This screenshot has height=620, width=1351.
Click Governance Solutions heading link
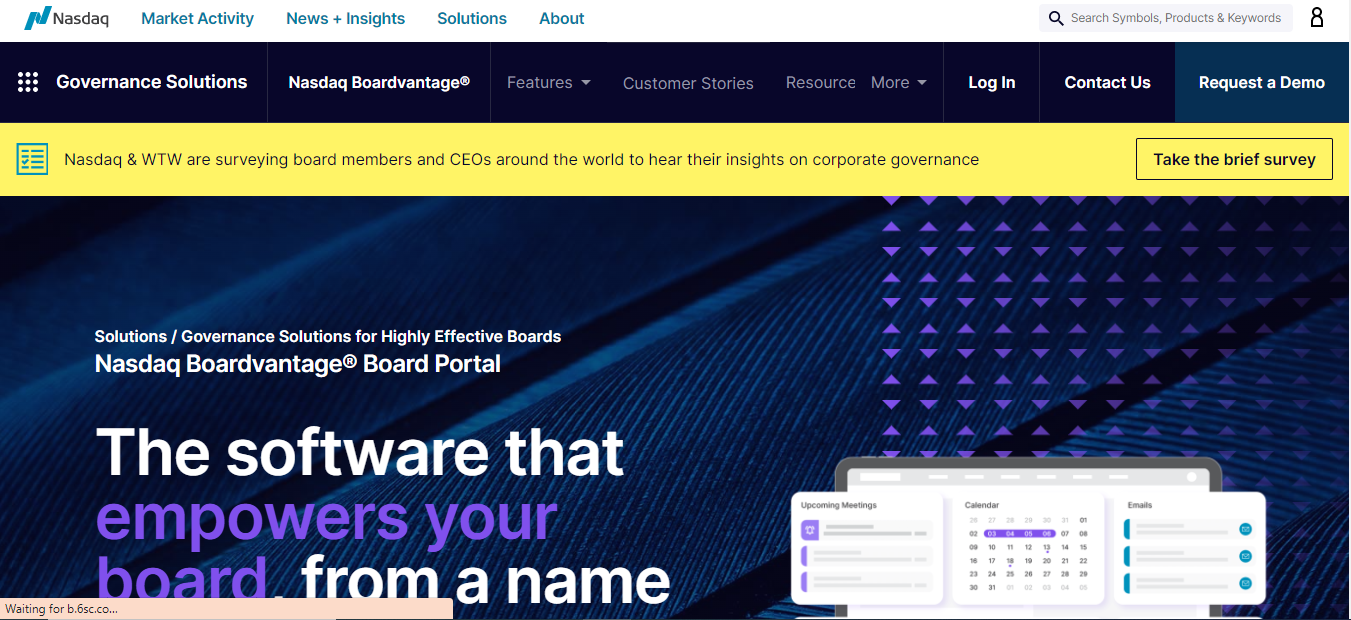point(152,82)
